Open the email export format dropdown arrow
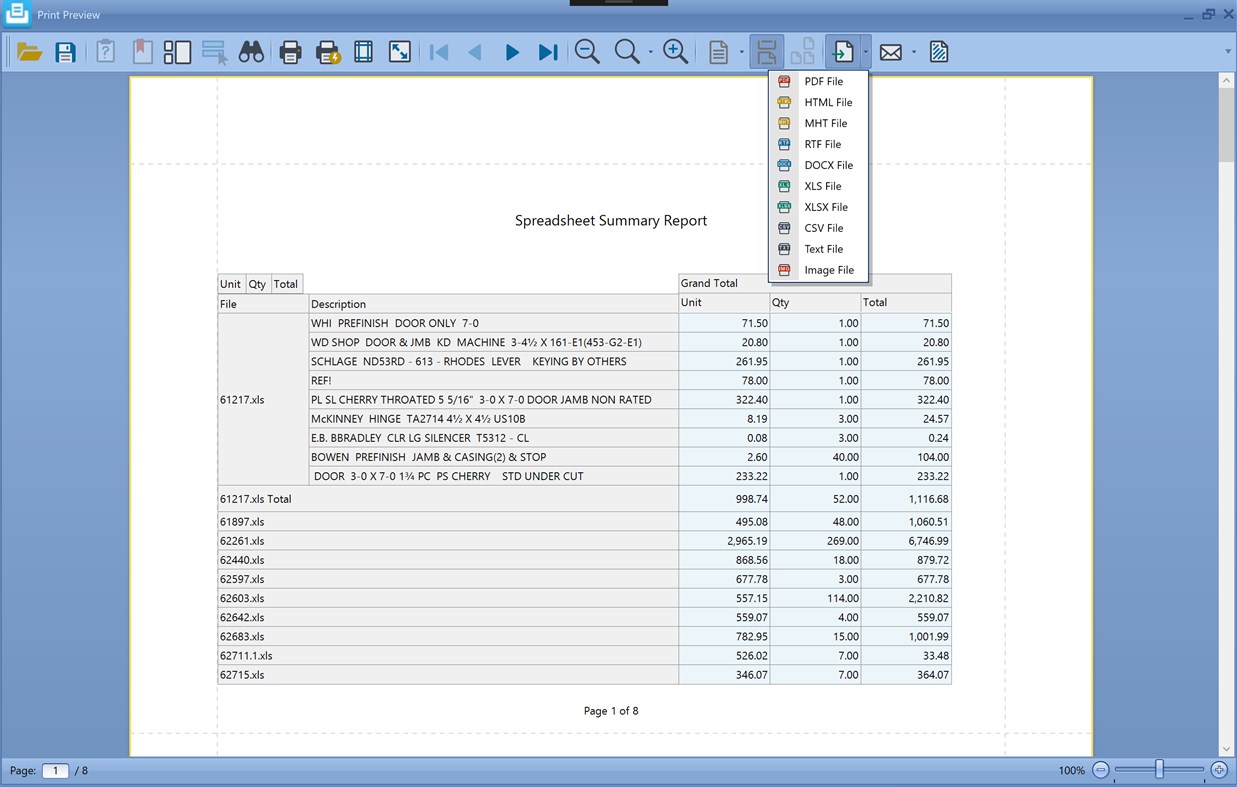 913,51
